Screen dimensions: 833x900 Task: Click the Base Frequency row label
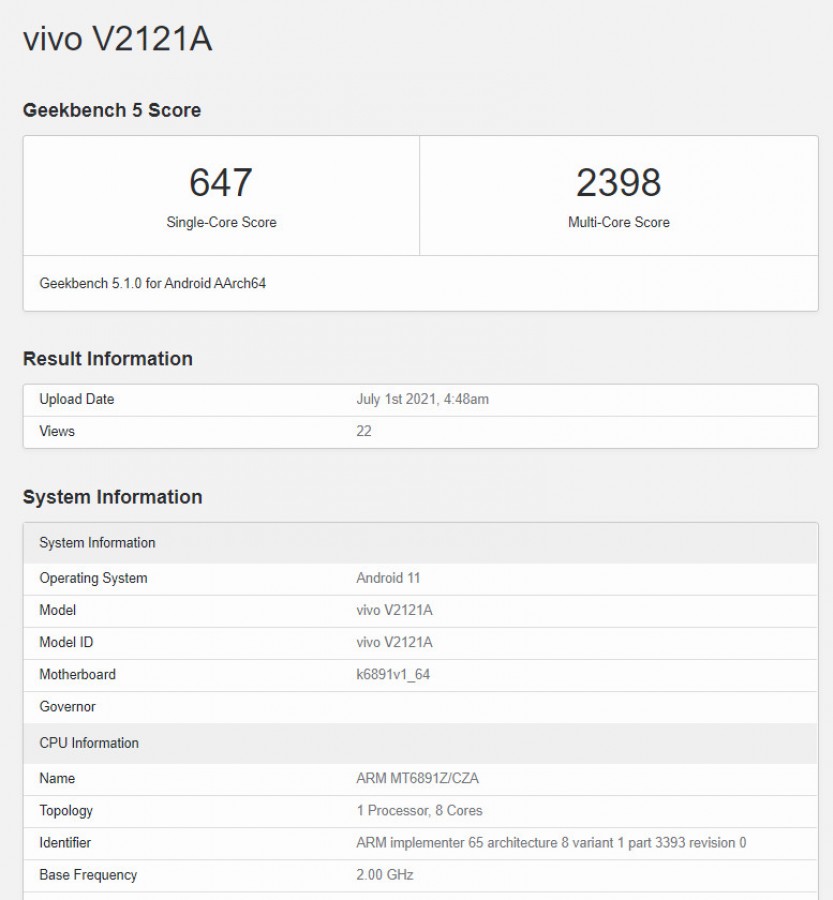tap(88, 875)
